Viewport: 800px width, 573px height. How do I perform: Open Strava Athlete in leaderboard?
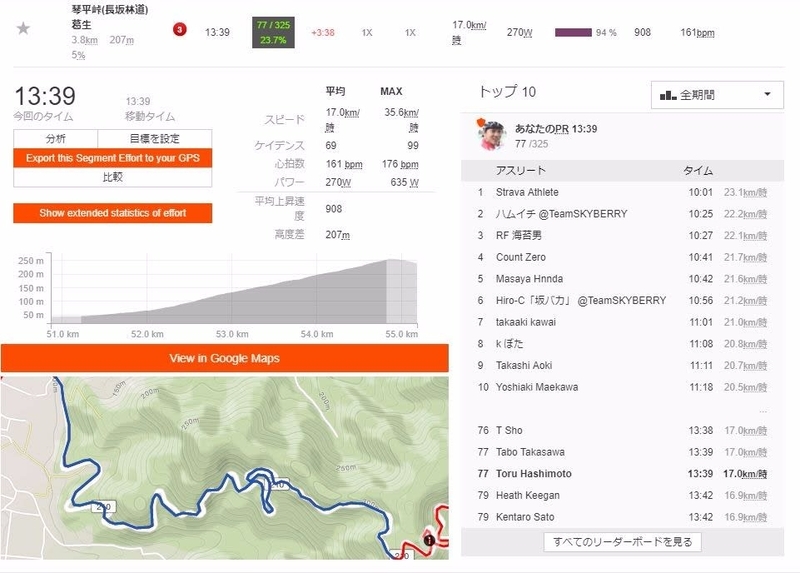click(527, 192)
